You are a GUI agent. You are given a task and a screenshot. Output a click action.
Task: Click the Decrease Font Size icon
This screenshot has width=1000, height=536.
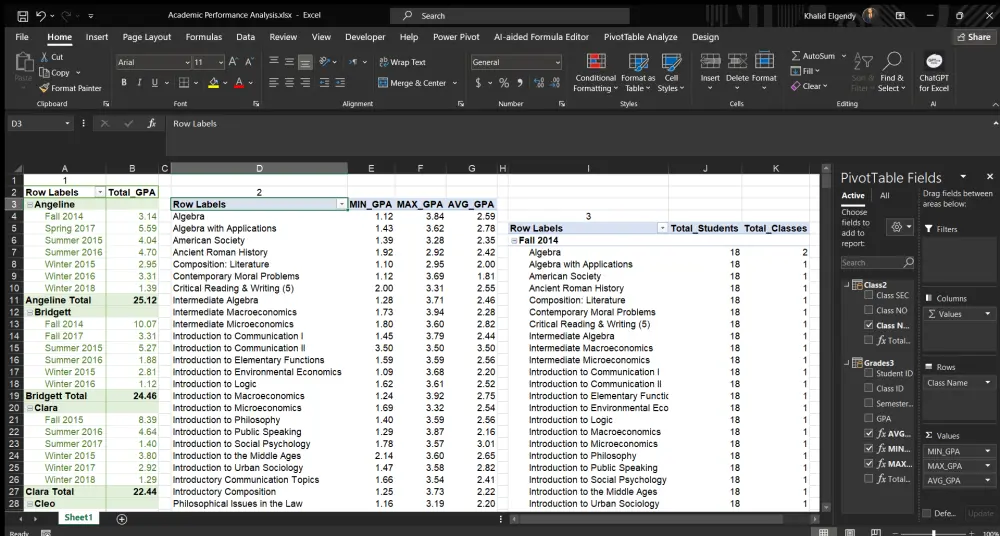tap(247, 62)
